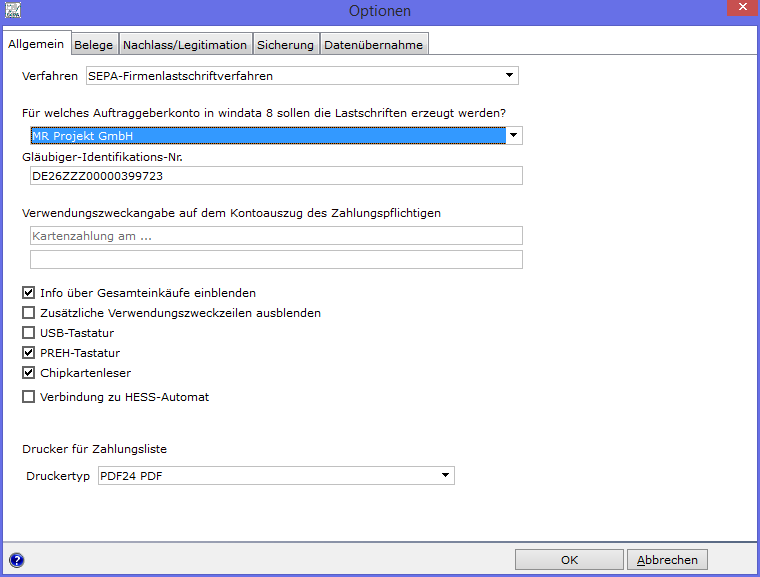The image size is (760, 577).
Task: Switch to the Allgemein tab
Action: point(36,44)
